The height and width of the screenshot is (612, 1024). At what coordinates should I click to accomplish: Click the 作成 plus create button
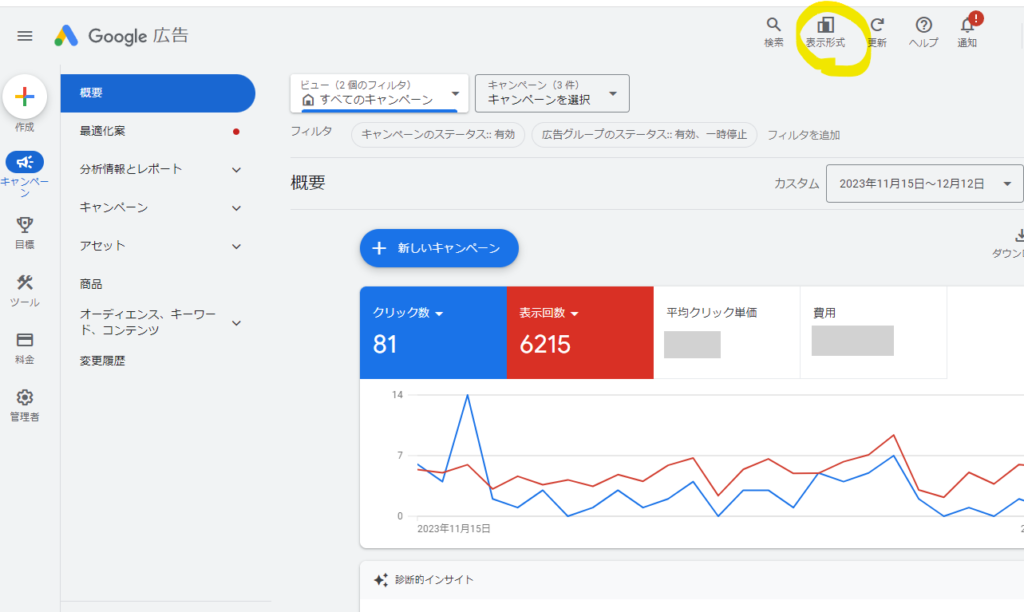click(x=26, y=97)
